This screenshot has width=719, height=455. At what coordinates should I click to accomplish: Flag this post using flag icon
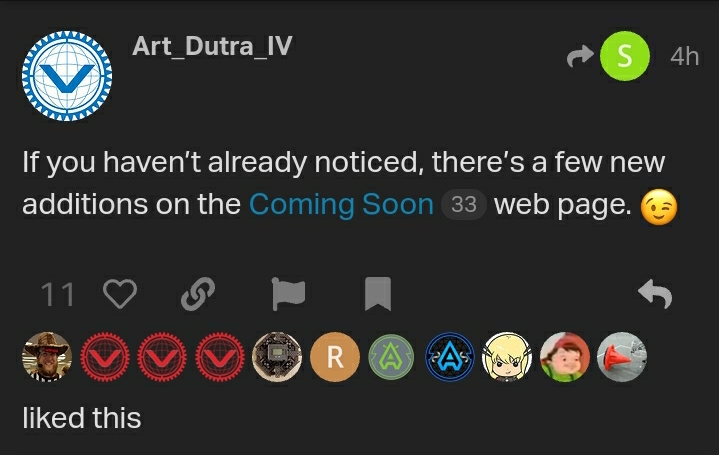(288, 294)
